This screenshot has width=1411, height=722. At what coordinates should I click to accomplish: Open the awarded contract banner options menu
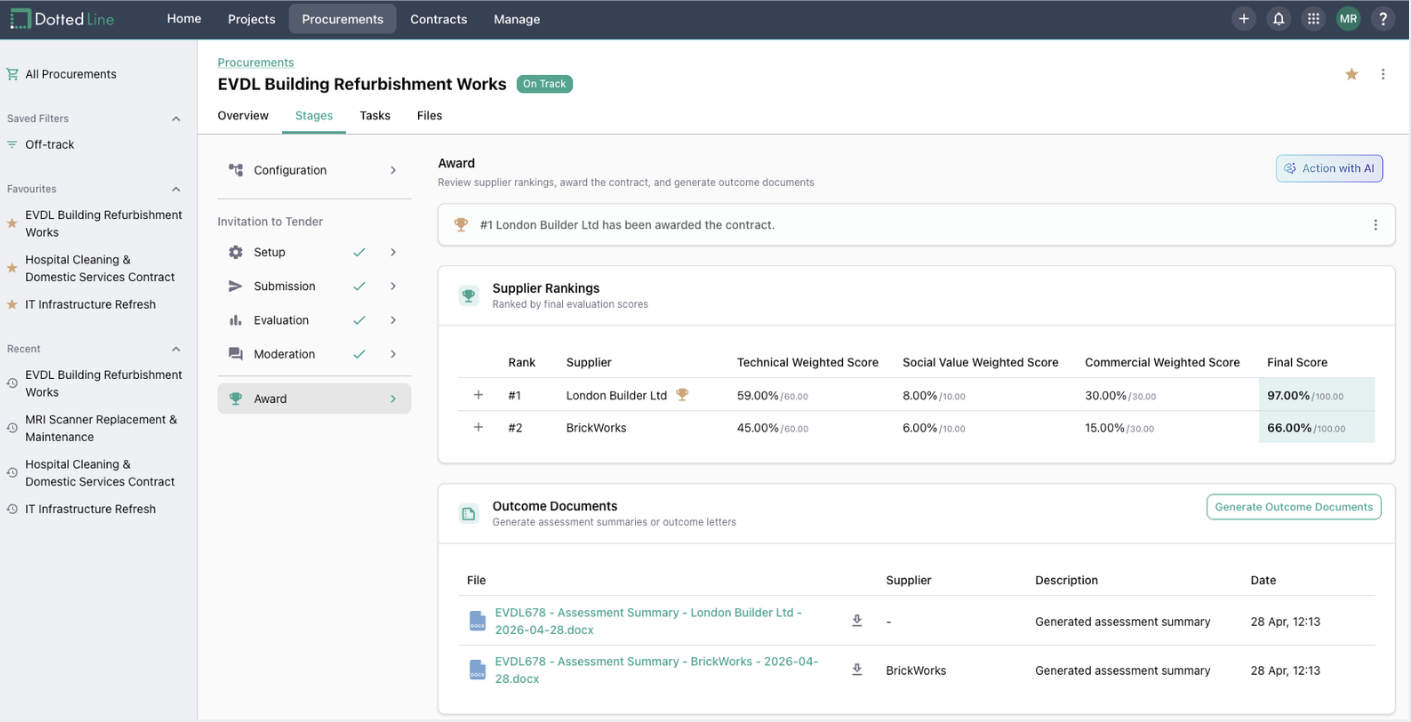coord(1375,225)
